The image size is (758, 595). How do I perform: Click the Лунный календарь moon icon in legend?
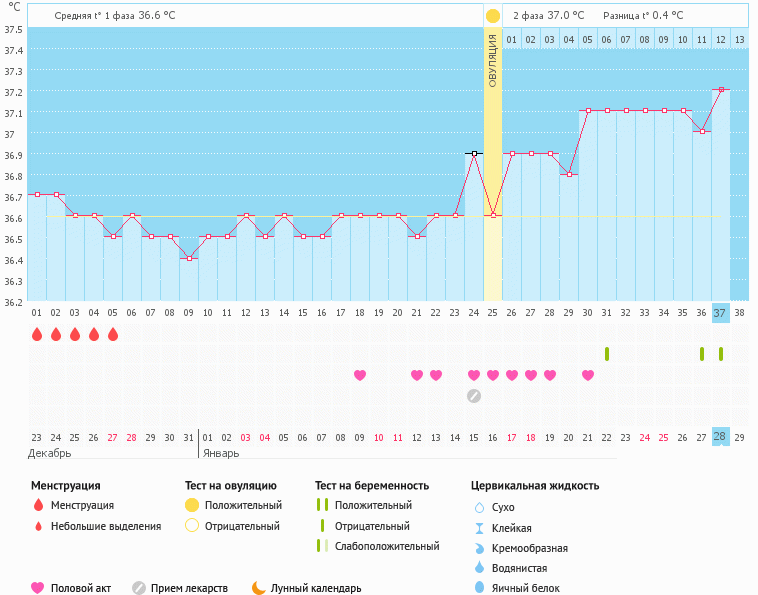point(258,588)
